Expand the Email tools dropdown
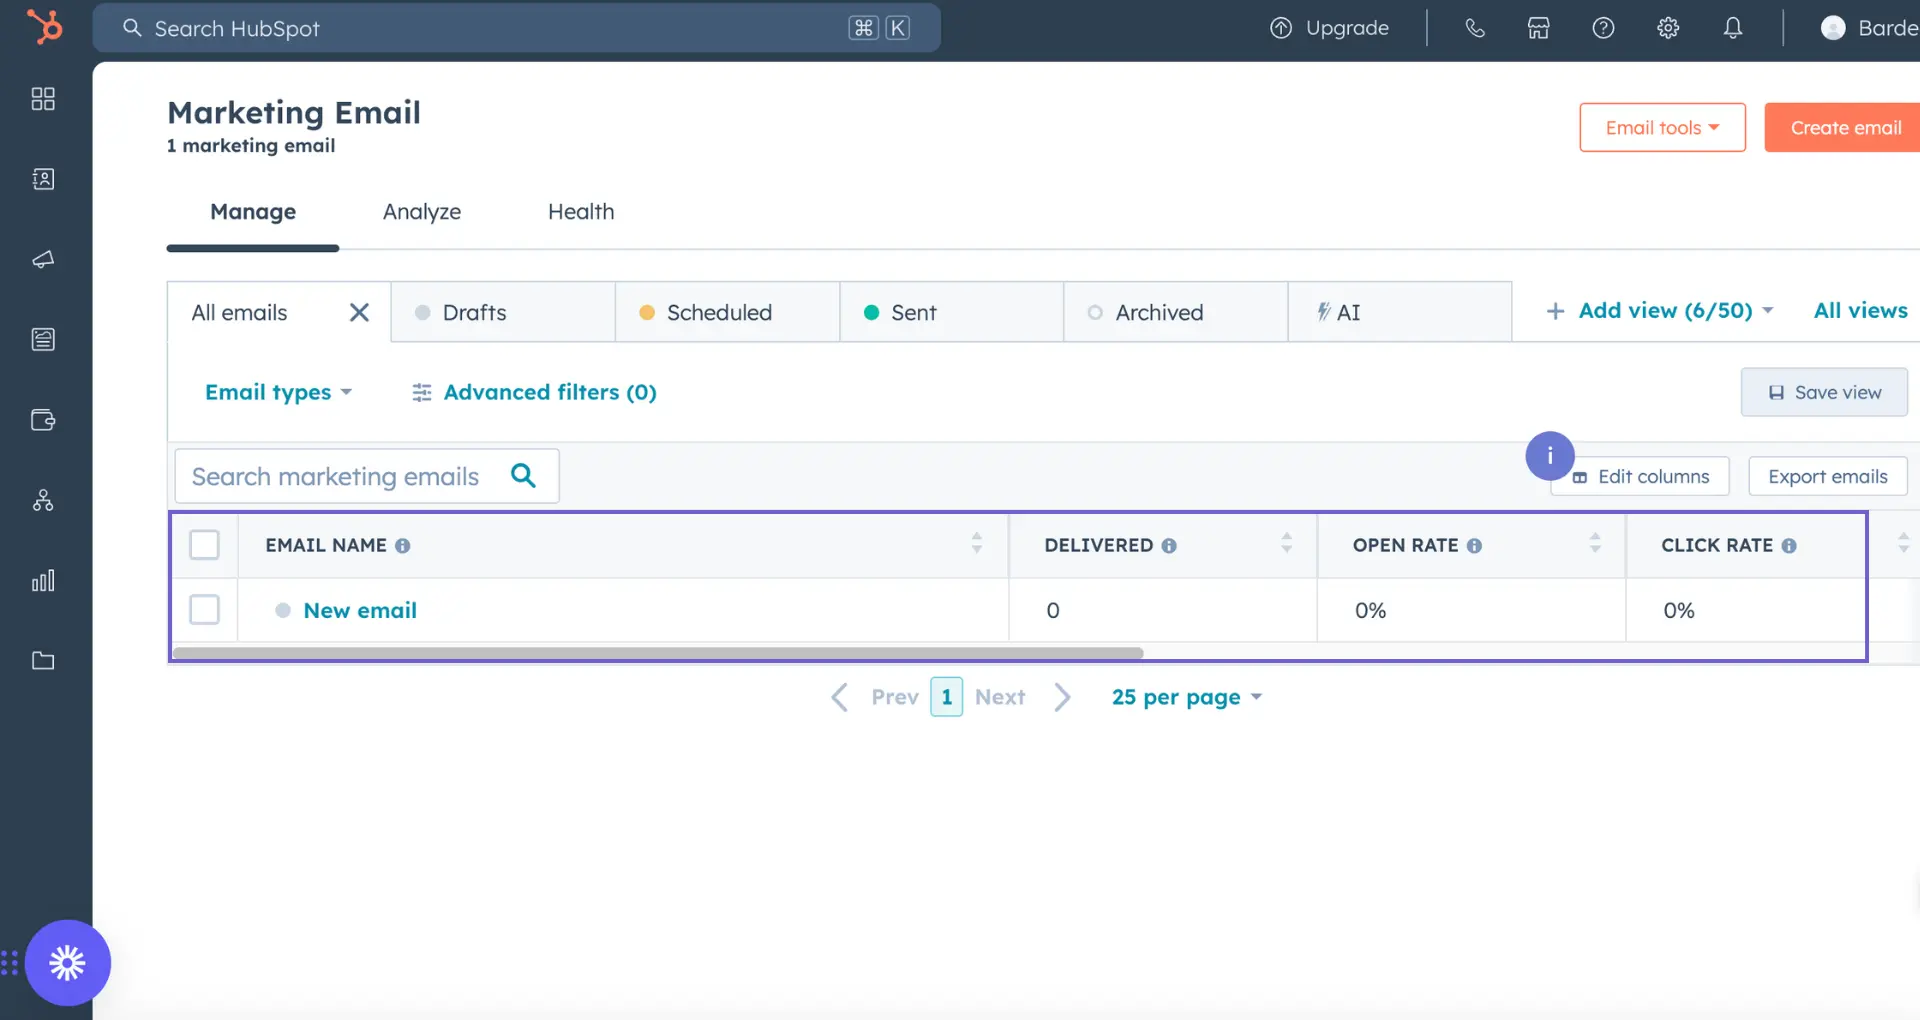1920x1020 pixels. coord(1662,127)
